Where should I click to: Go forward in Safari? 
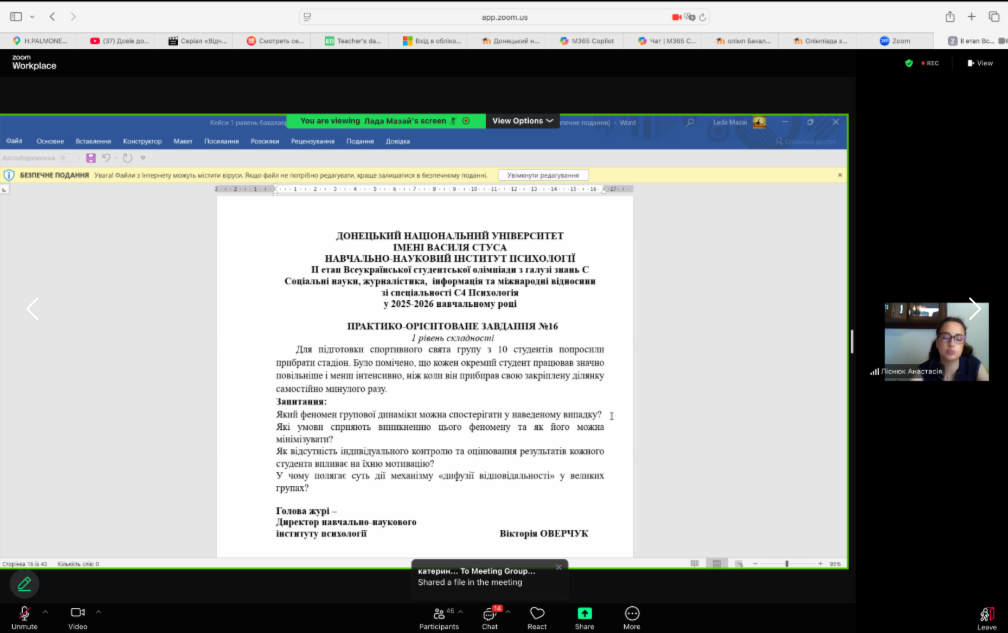pos(73,17)
